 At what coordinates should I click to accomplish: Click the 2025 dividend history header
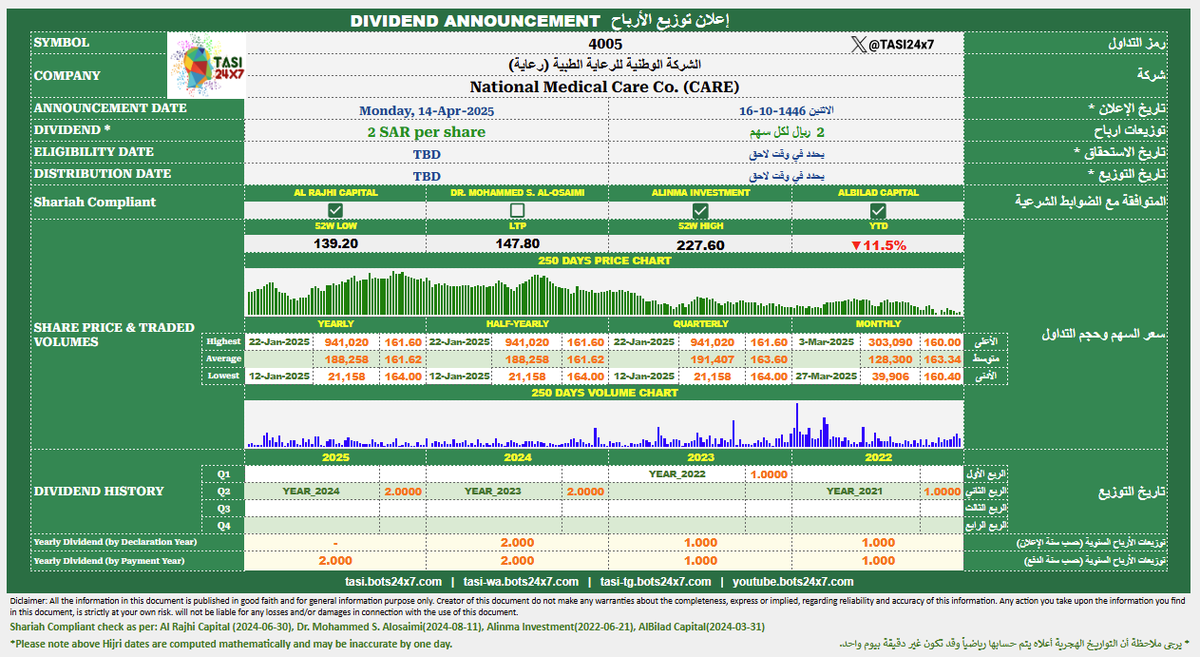coord(335,456)
